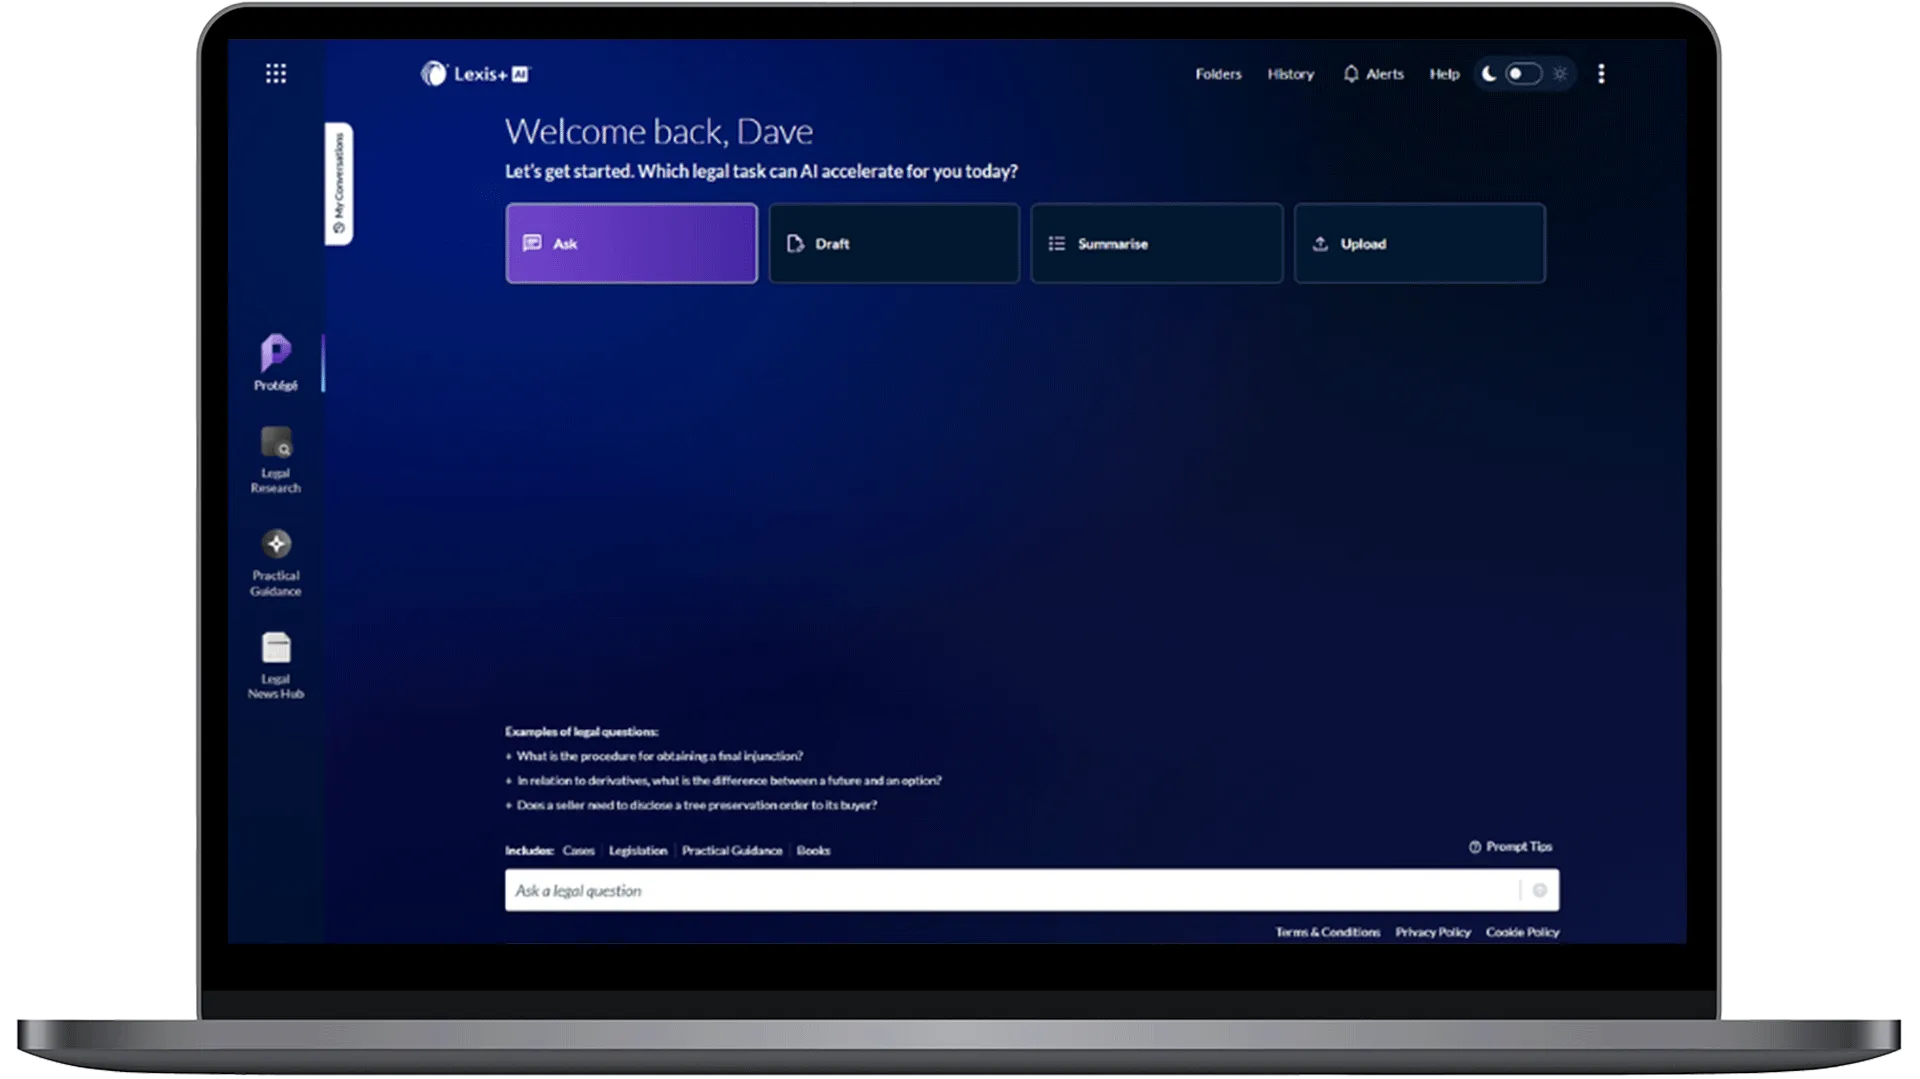Open the Prompt Tips link
Viewport: 1920px width, 1079px height.
[x=1510, y=846]
